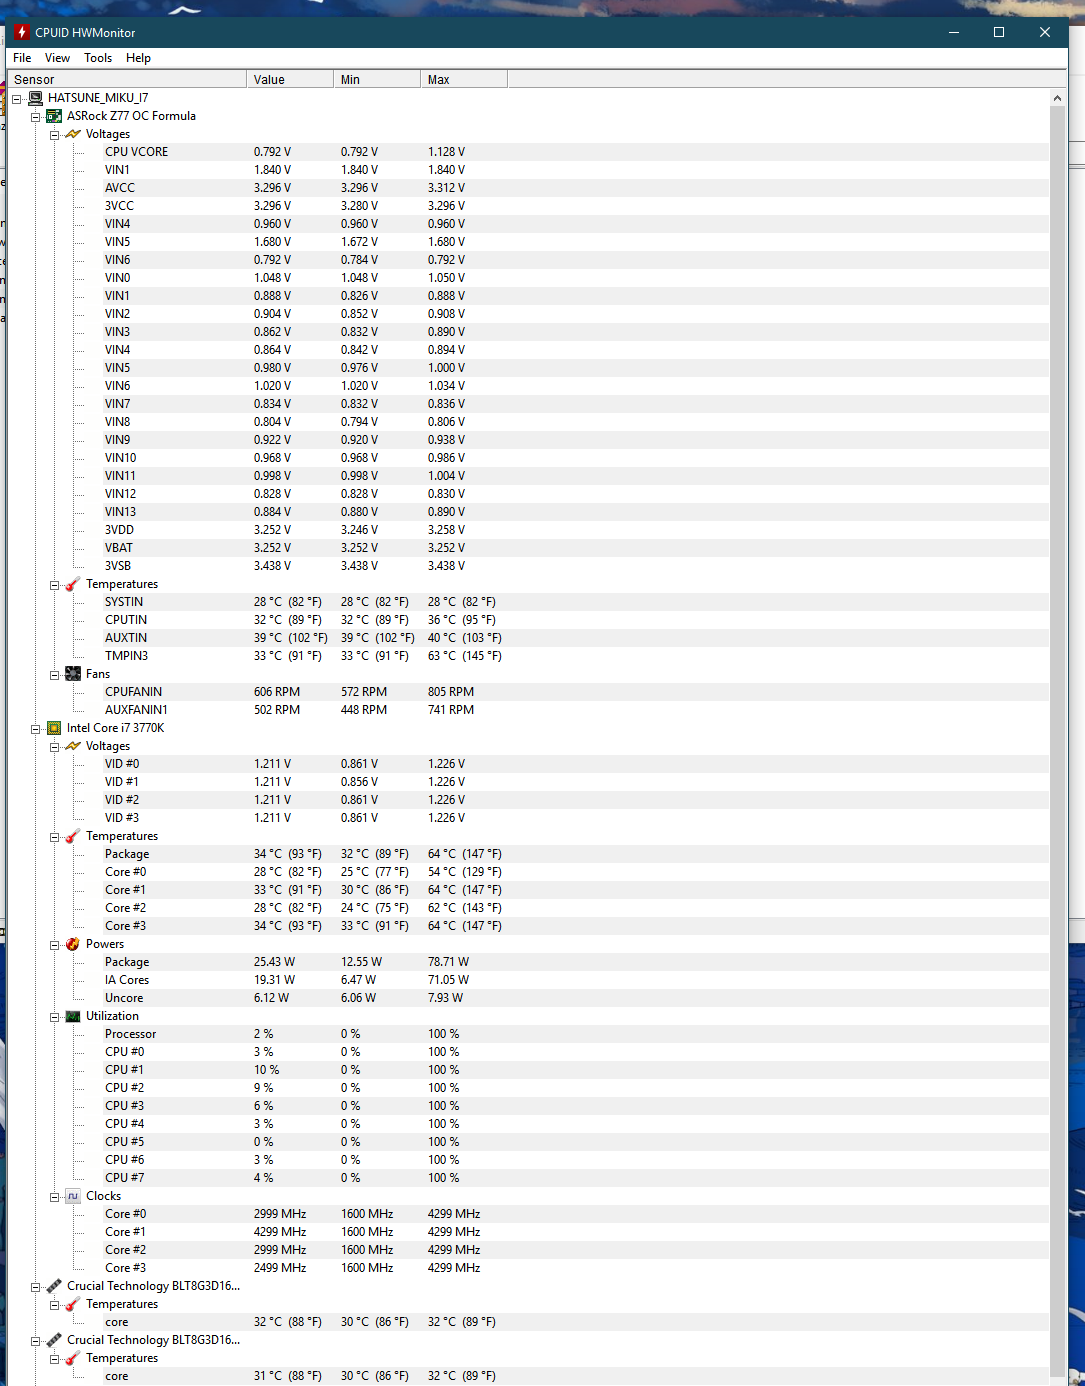Viewport: 1085px width, 1386px height.
Task: Click the Max column header
Action: tap(464, 79)
